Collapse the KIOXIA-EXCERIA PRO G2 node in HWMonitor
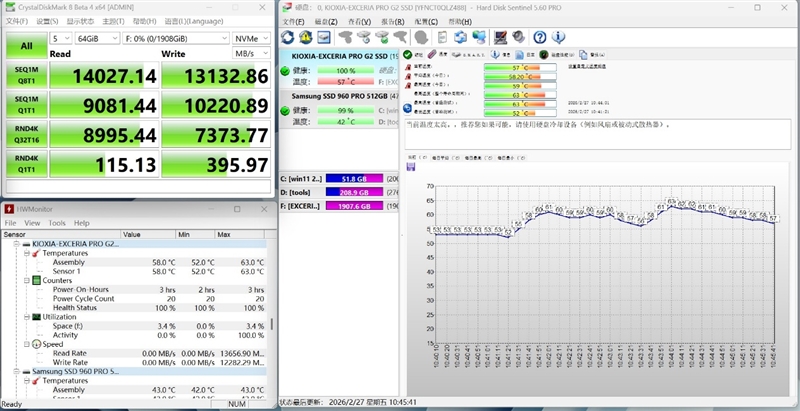Viewport: 800px width, 411px height. pos(16,244)
